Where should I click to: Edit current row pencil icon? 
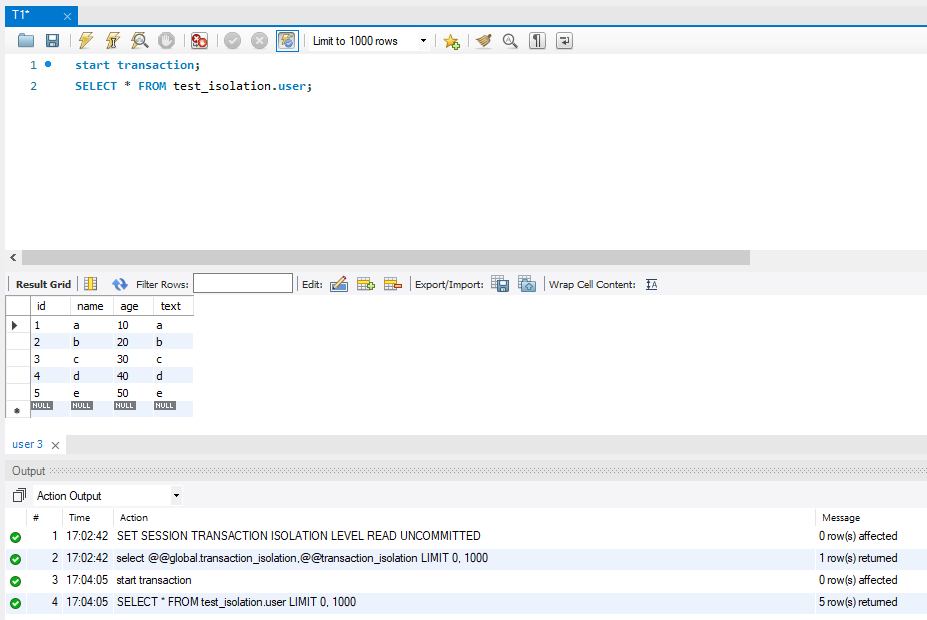(x=339, y=284)
